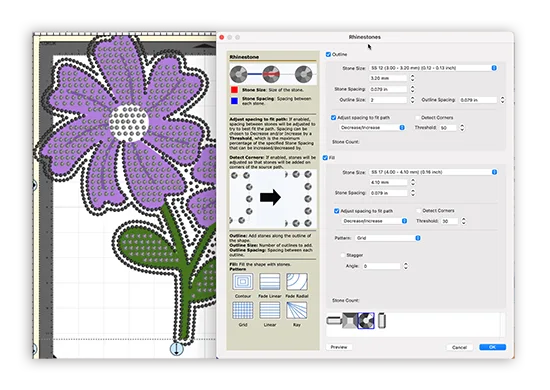Enable Fill Detect Corners checkbox
Image resolution: width=550 pixels, height=390 pixels.
tap(418, 210)
